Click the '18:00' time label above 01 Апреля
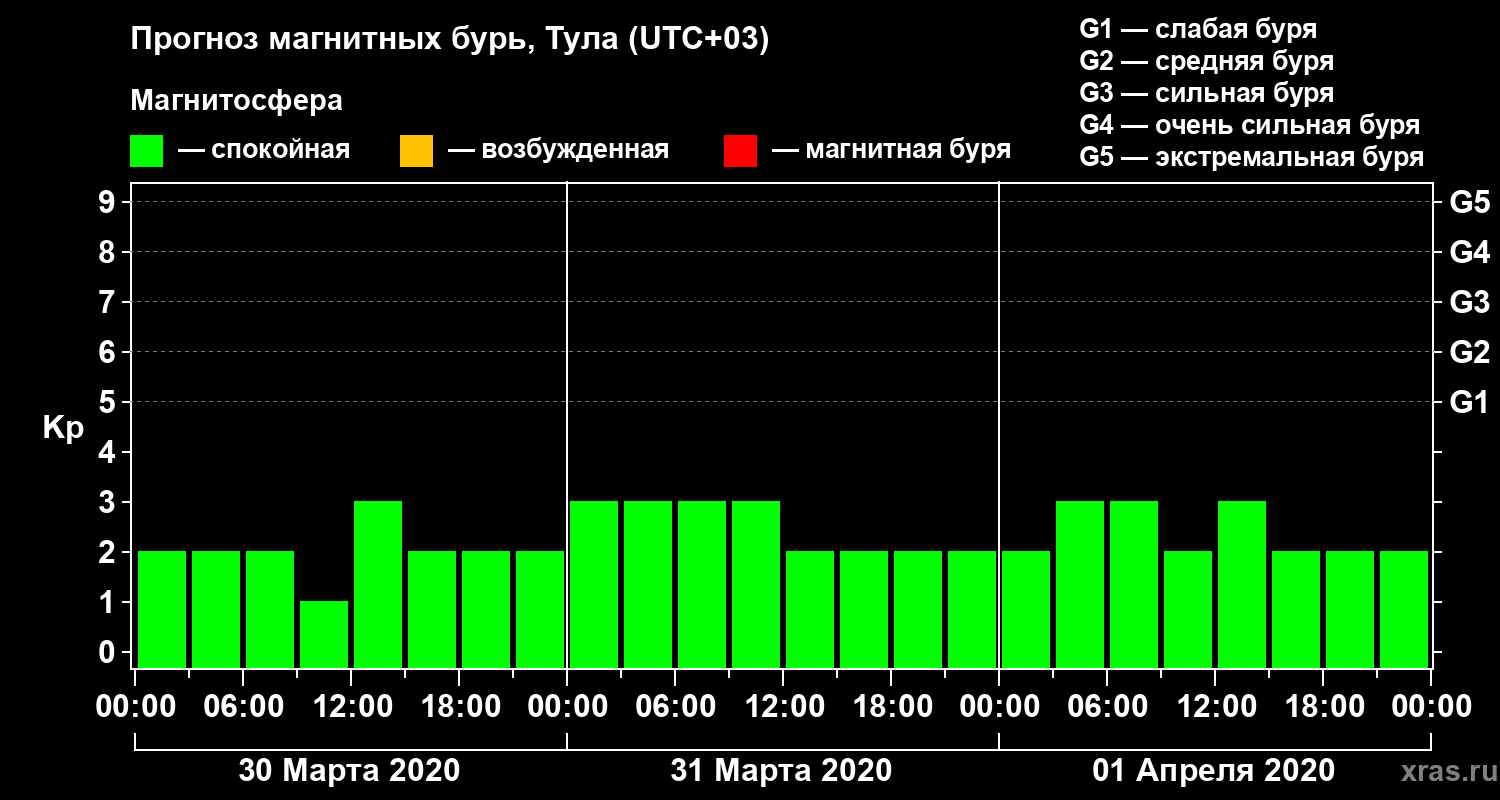 pyautogui.click(x=1323, y=707)
